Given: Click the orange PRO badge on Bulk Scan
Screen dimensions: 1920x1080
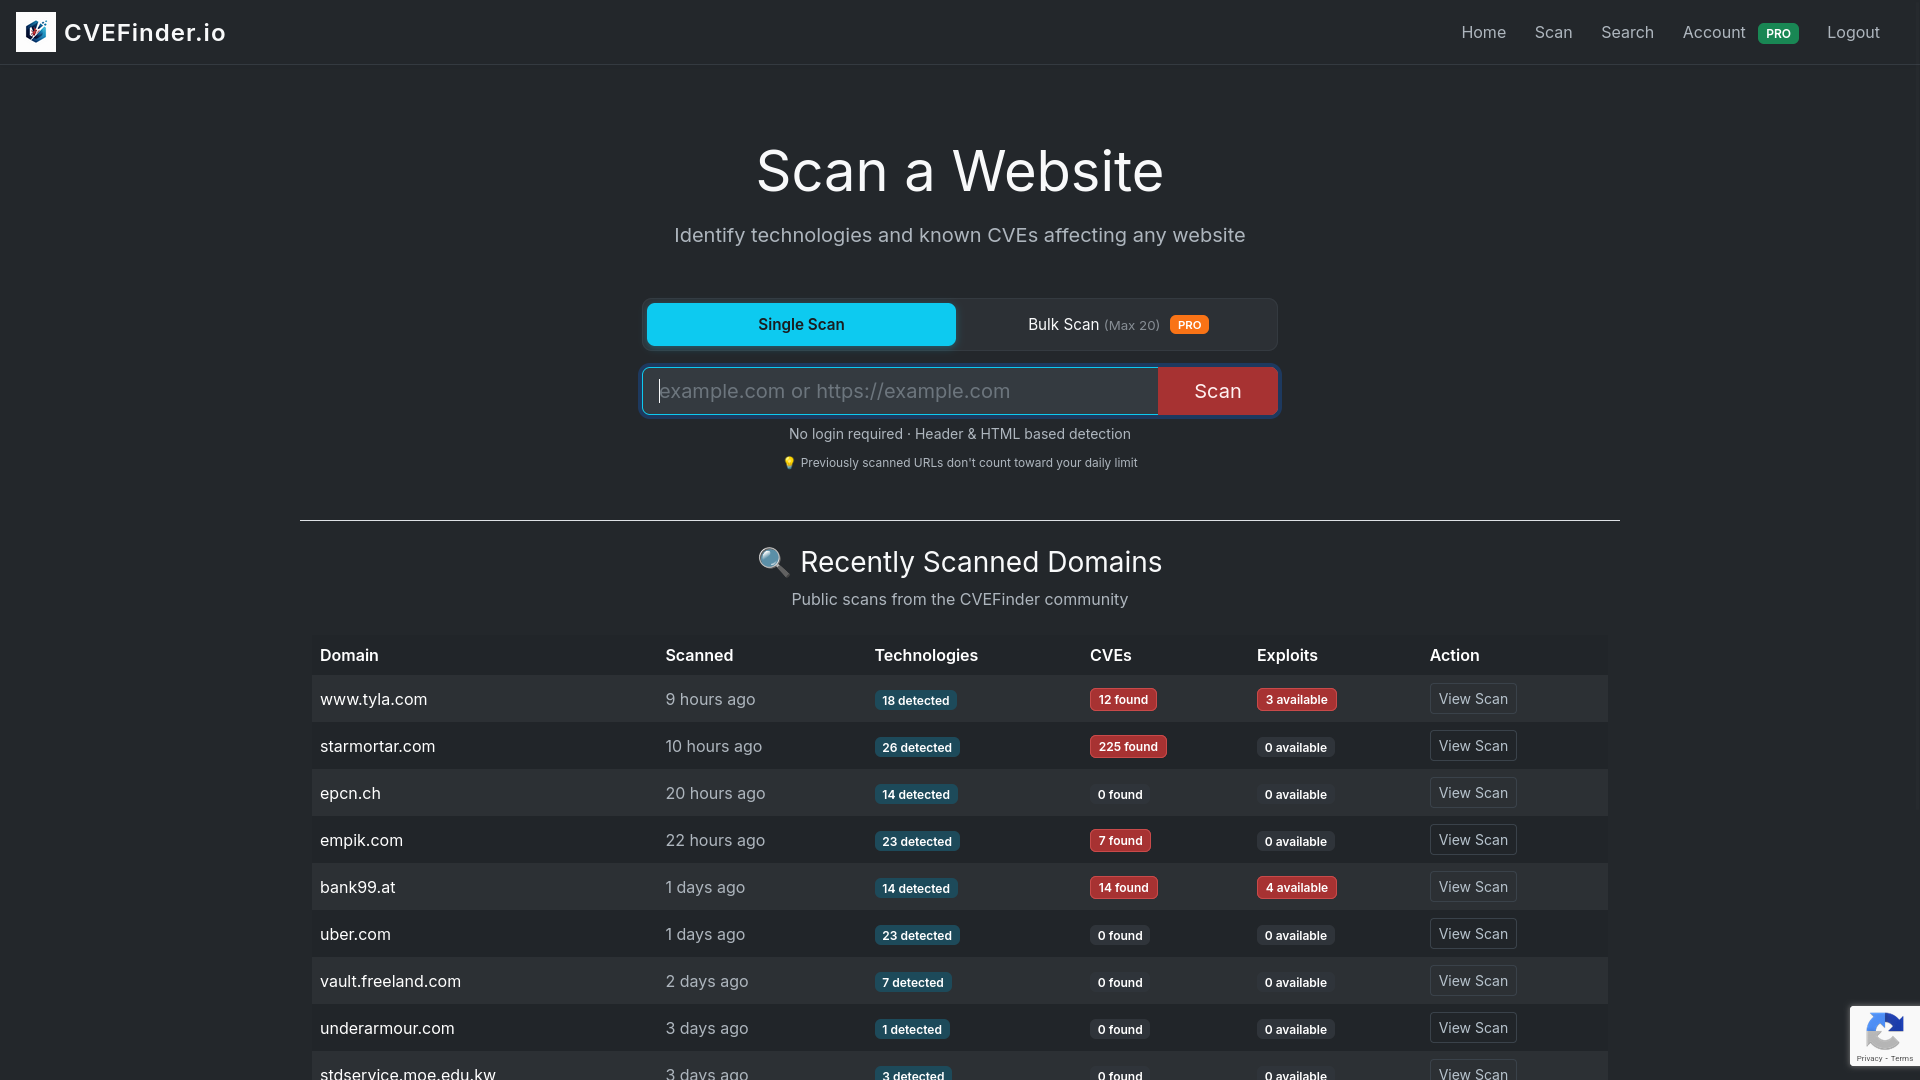Looking at the screenshot, I should point(1189,325).
